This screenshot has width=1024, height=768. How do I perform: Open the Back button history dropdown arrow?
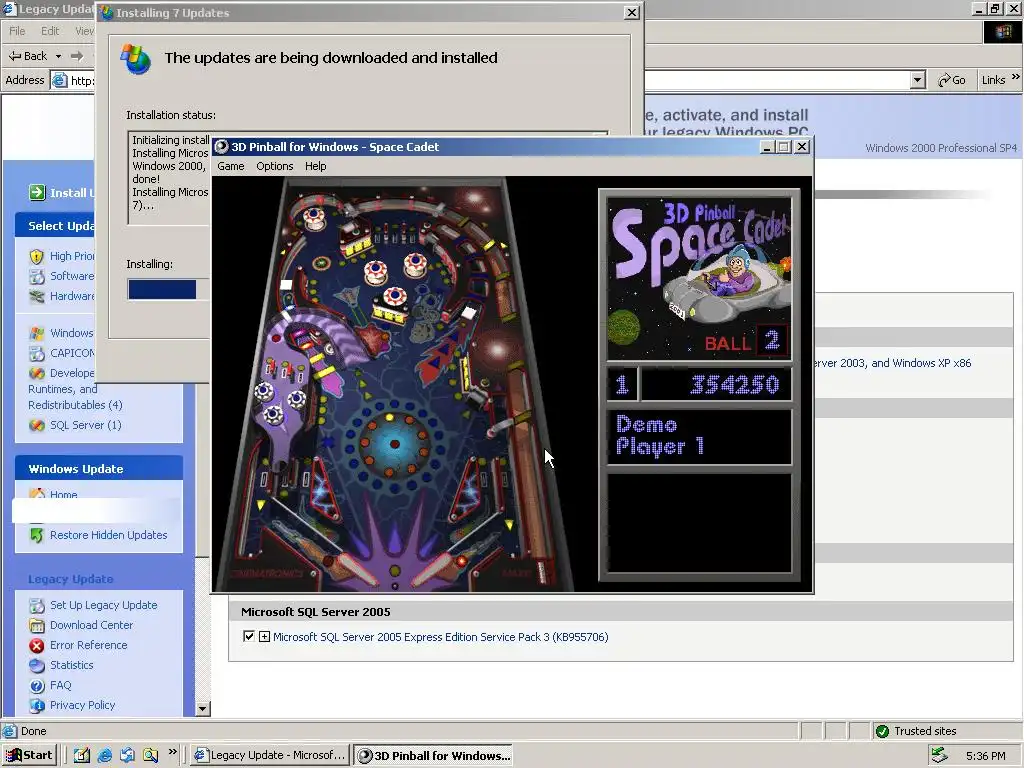[58, 56]
